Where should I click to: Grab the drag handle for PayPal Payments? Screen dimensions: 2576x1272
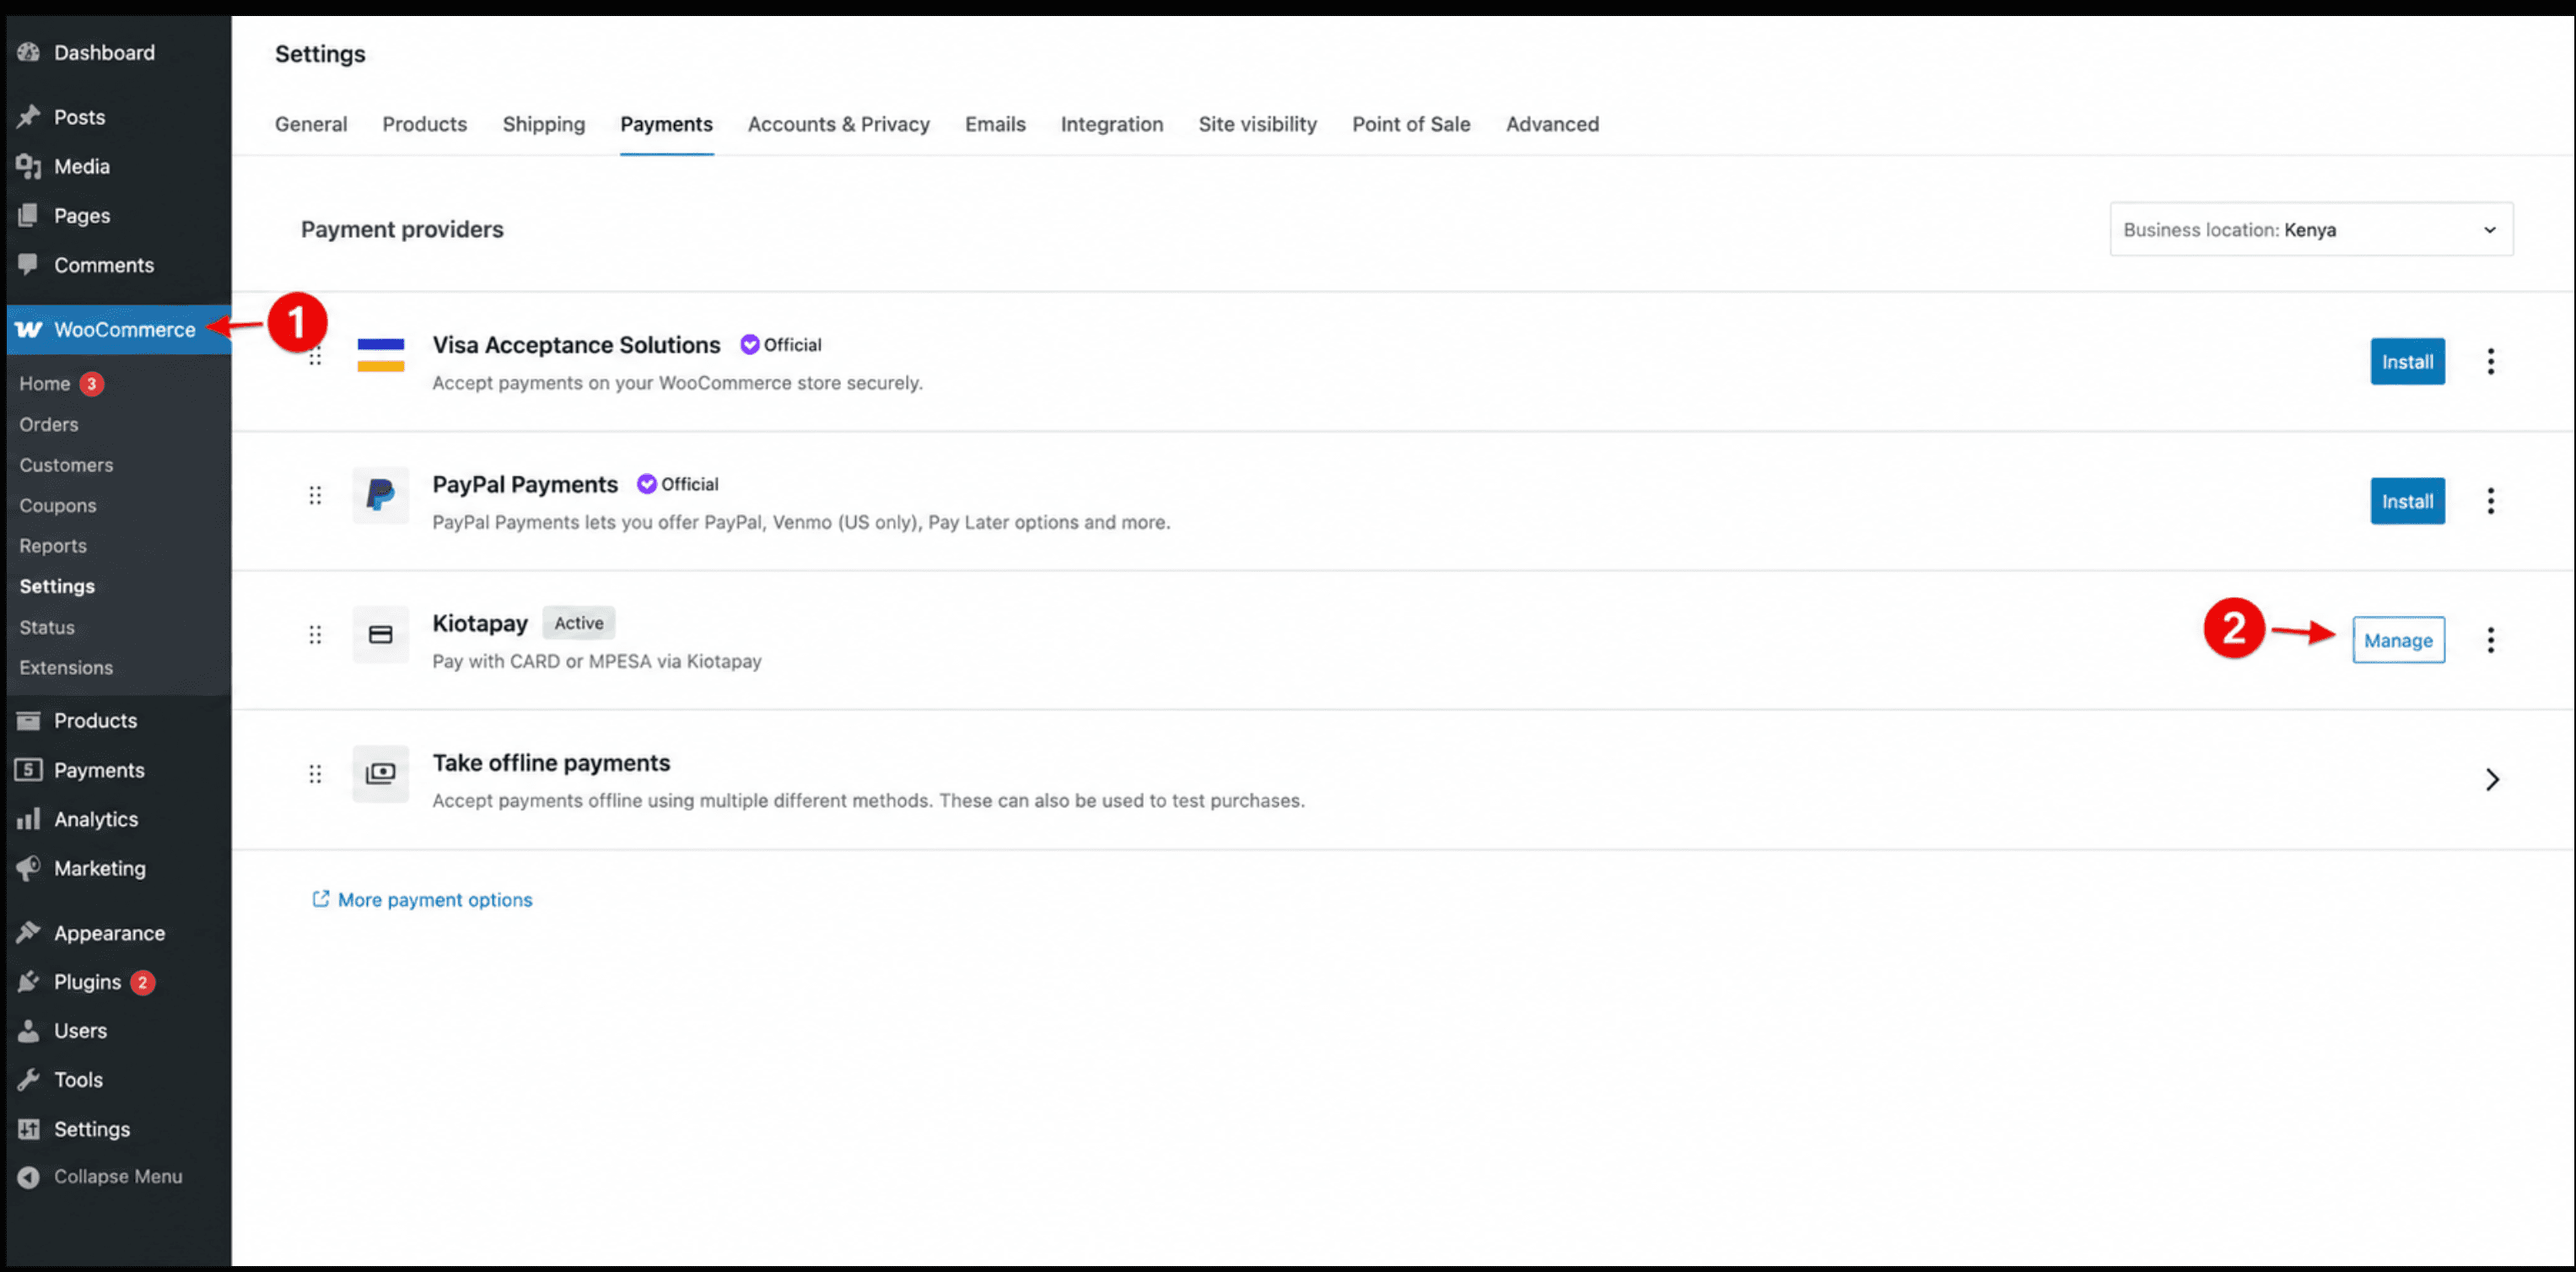[x=315, y=495]
